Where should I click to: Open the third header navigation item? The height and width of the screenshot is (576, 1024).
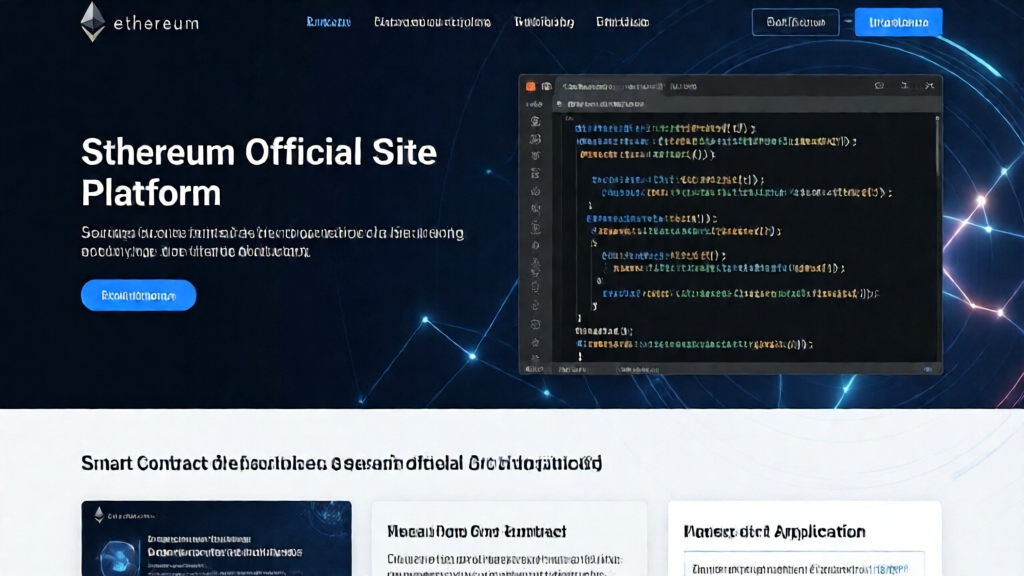click(544, 22)
